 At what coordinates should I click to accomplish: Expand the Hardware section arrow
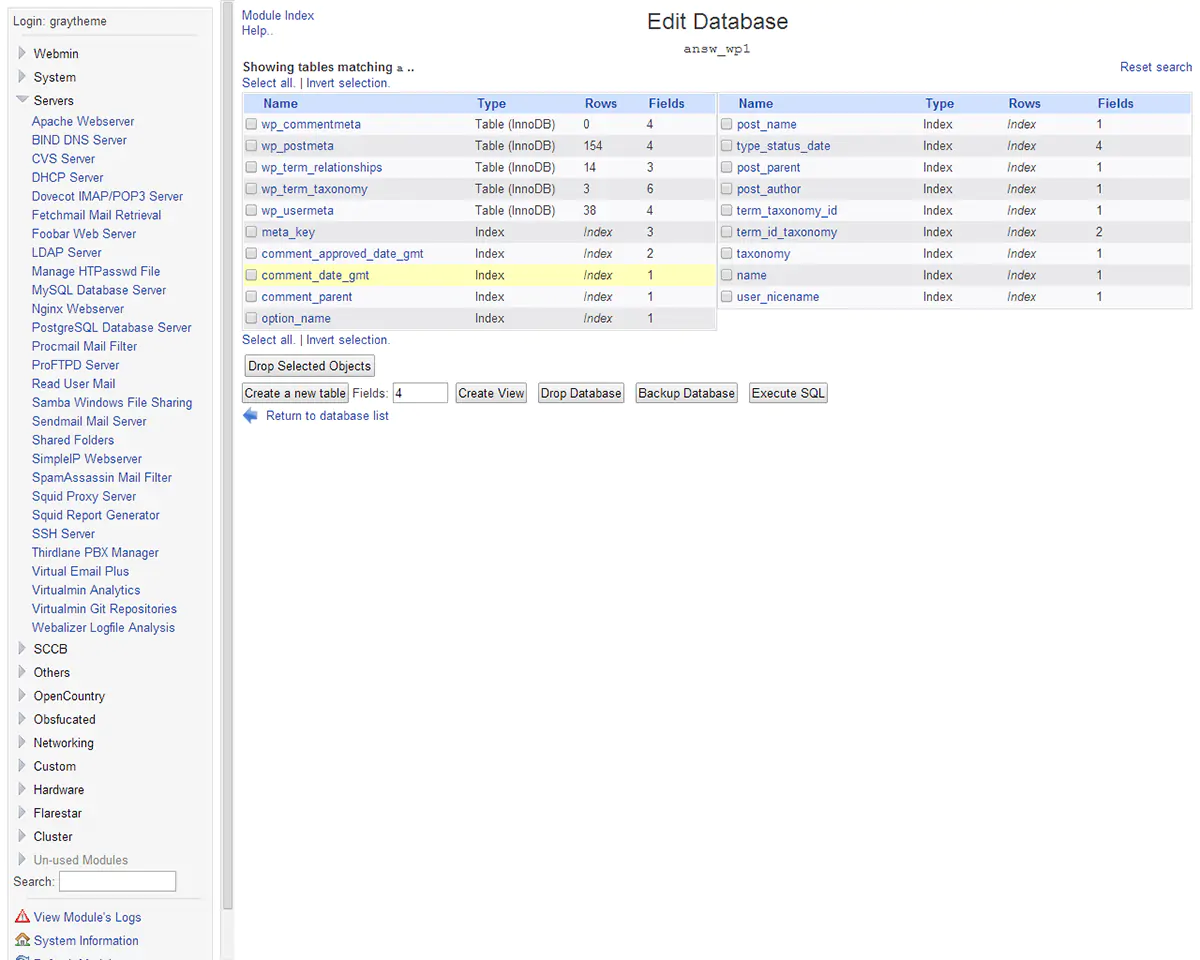click(x=22, y=790)
